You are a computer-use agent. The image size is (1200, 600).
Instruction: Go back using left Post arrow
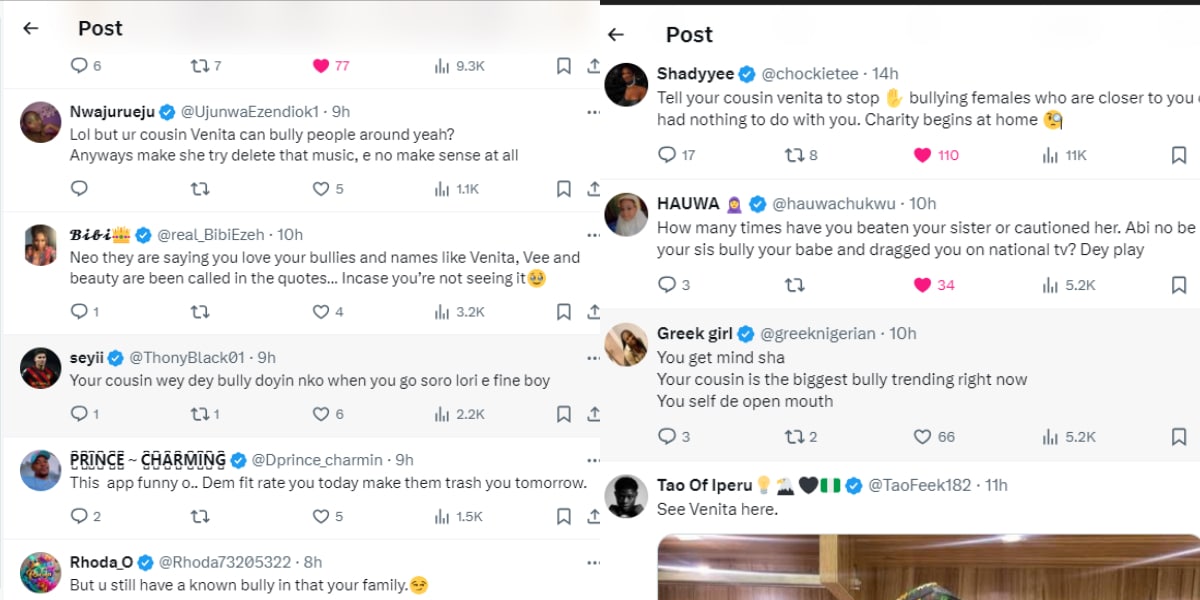pyautogui.click(x=31, y=28)
